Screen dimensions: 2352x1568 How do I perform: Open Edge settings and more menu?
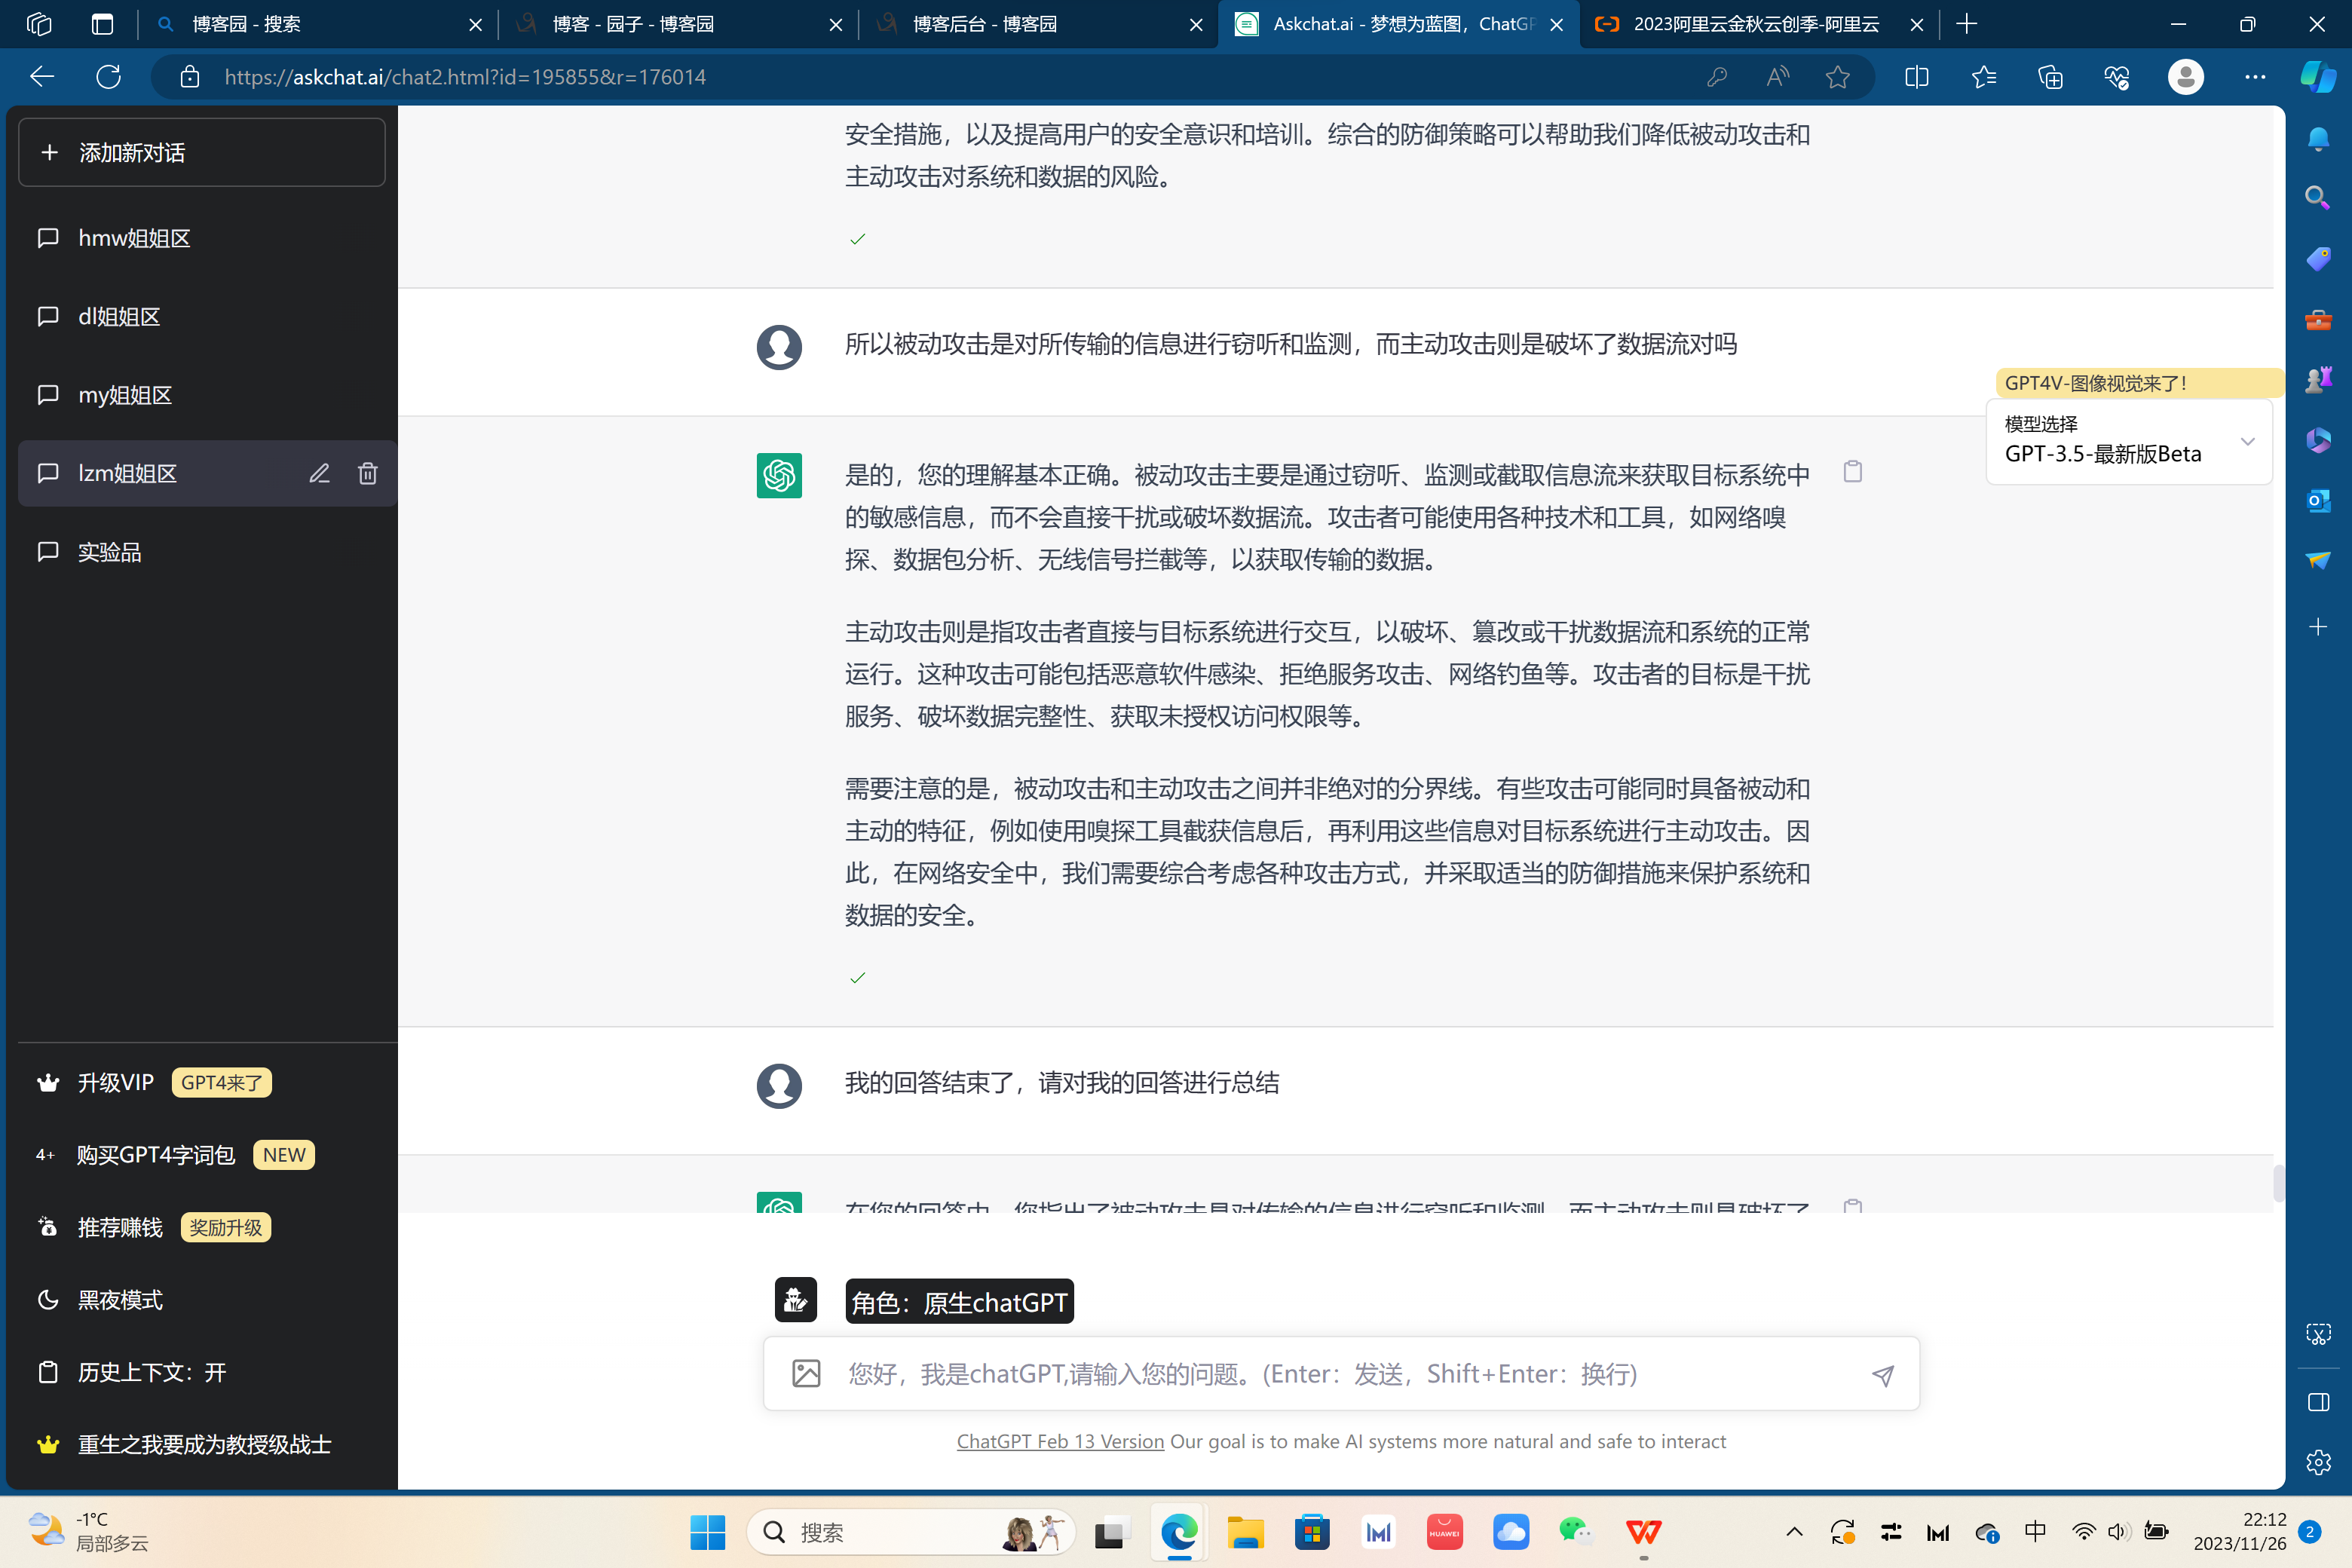pos(2255,77)
